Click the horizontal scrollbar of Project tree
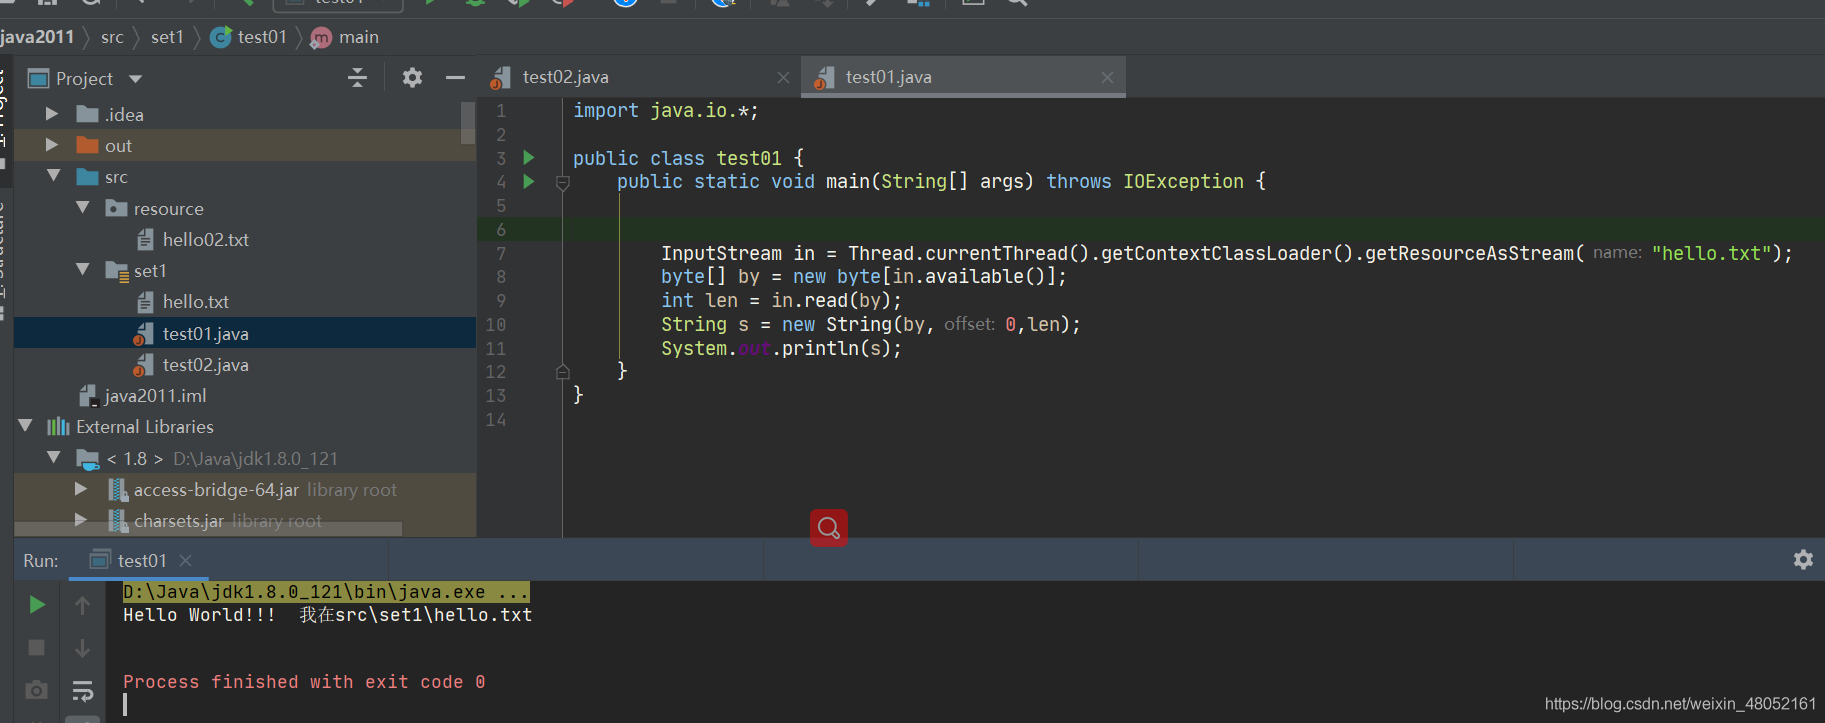The width and height of the screenshot is (1825, 723). click(x=208, y=528)
